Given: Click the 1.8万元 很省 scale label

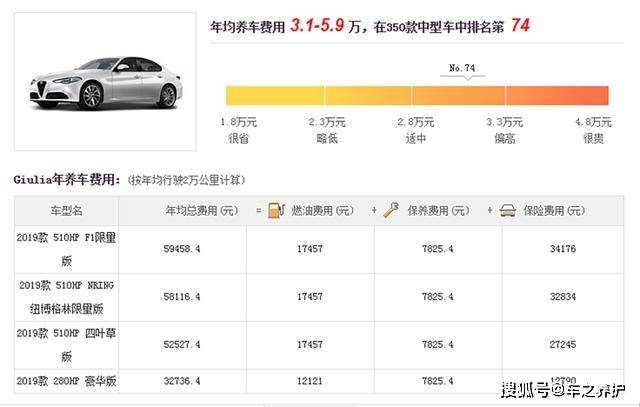Looking at the screenshot, I should click(239, 130).
